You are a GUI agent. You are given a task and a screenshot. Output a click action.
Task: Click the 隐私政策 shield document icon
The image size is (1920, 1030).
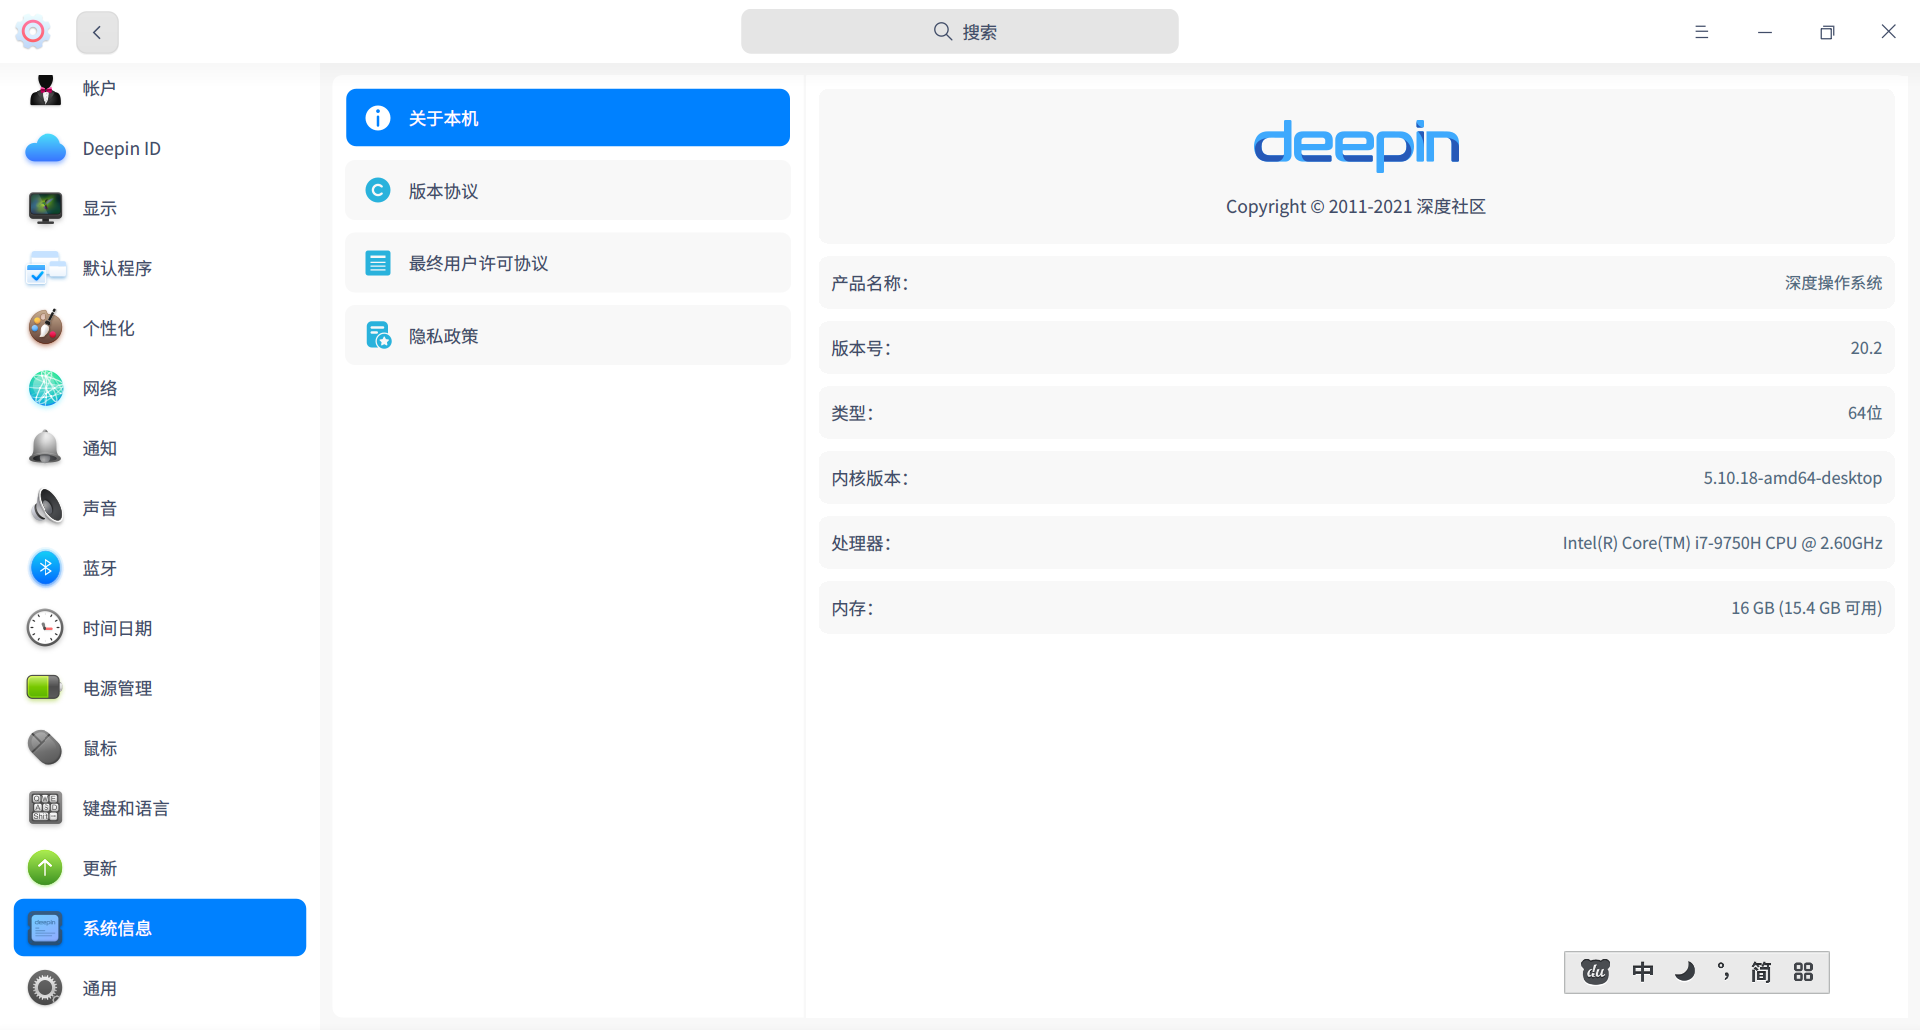378,336
